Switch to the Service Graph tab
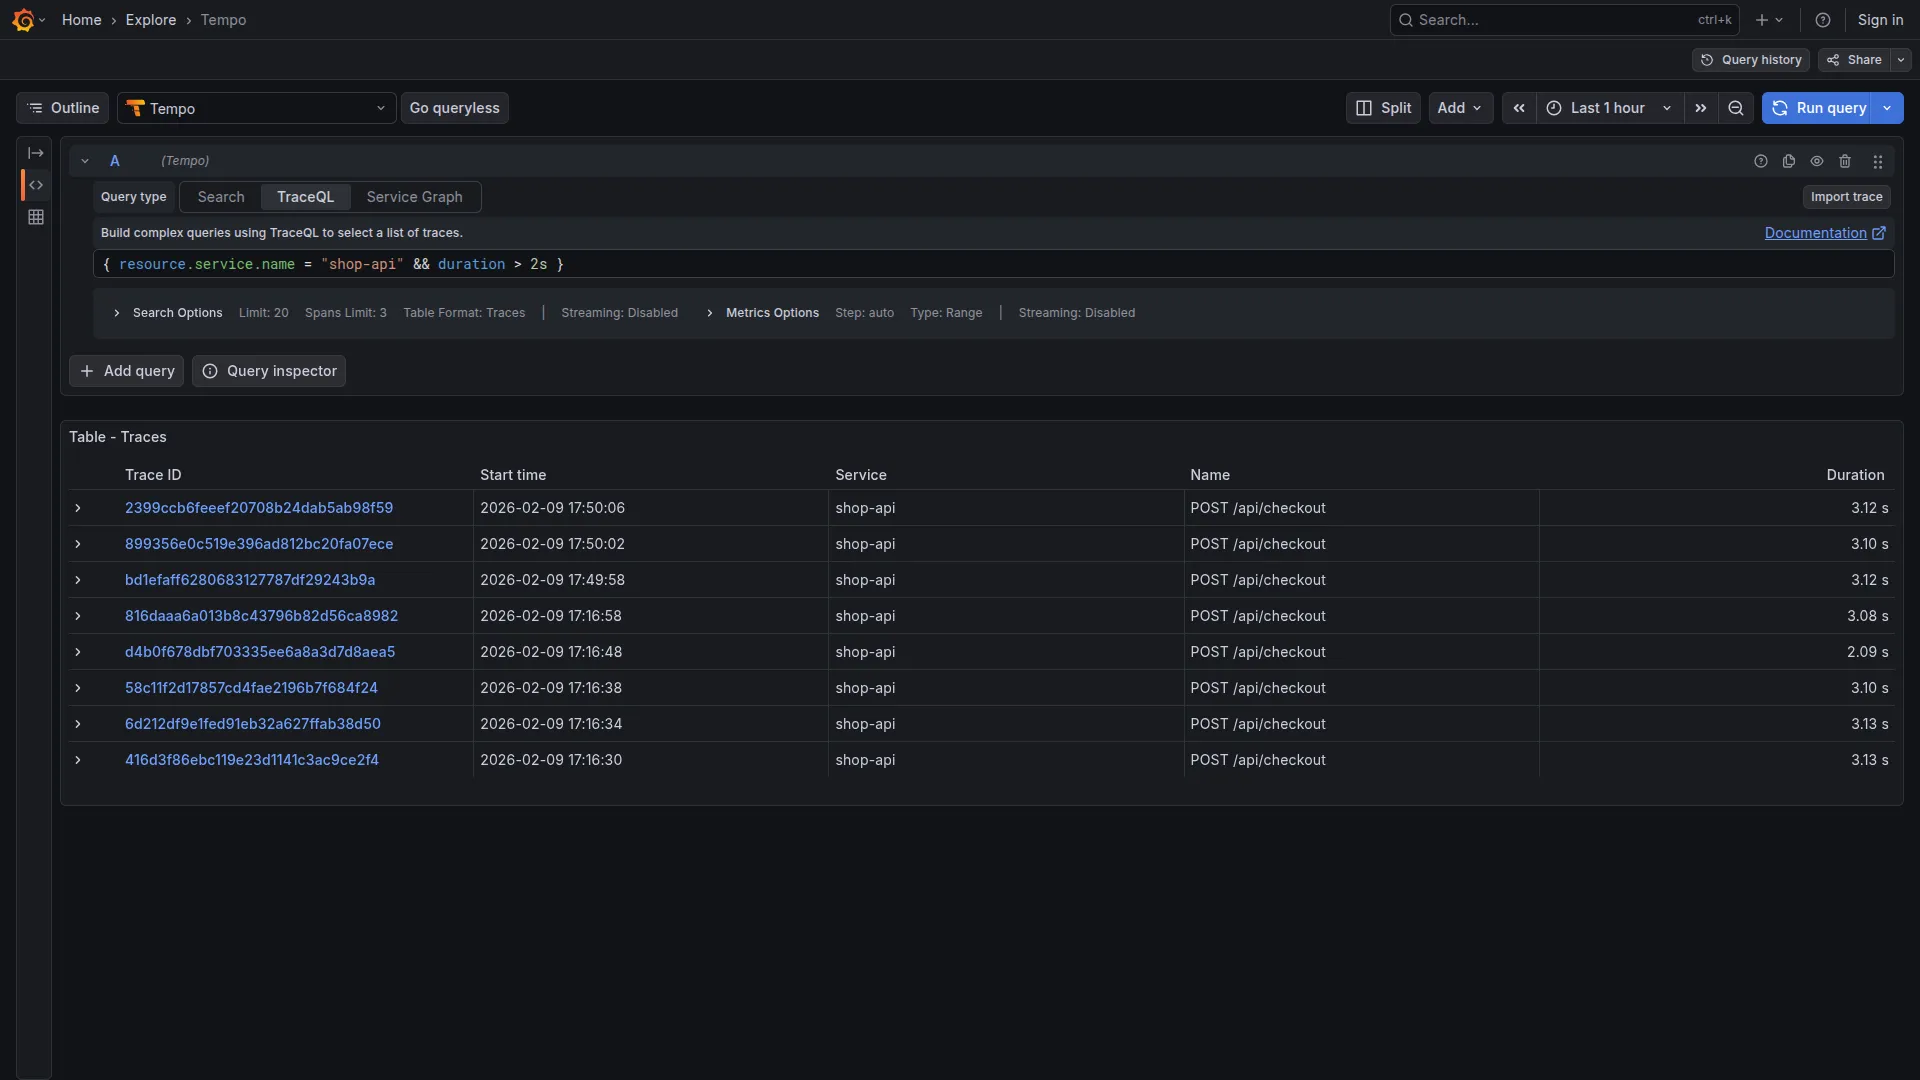 [x=415, y=197]
